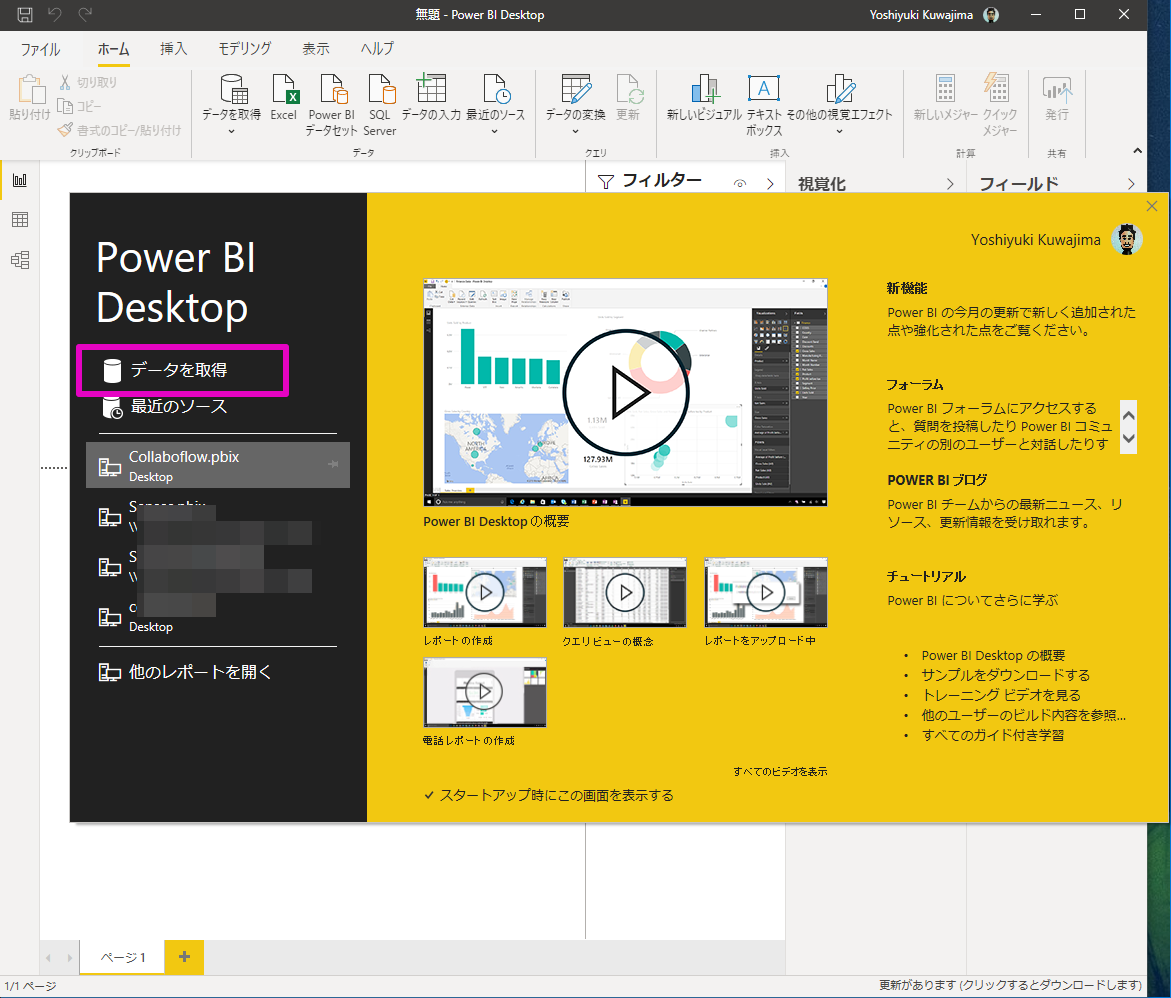Click the Undo arrow in title bar

(55, 14)
